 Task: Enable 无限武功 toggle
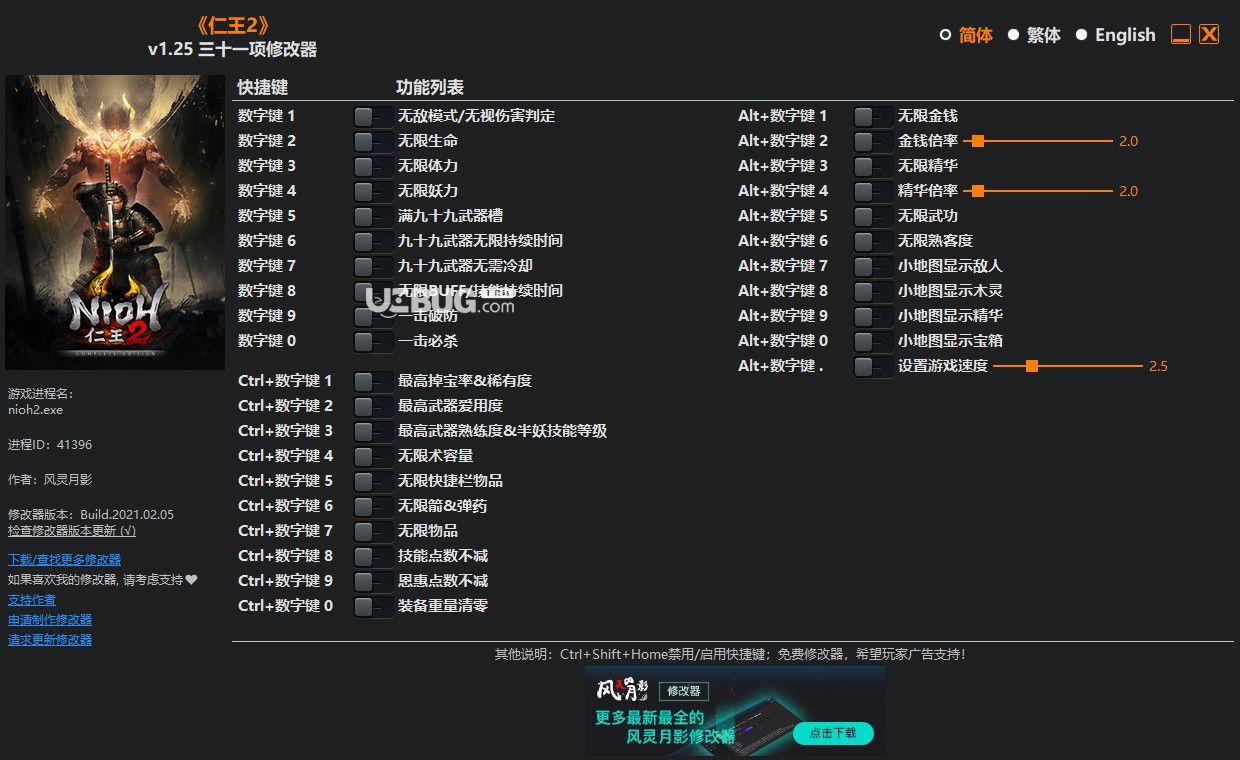pos(873,216)
